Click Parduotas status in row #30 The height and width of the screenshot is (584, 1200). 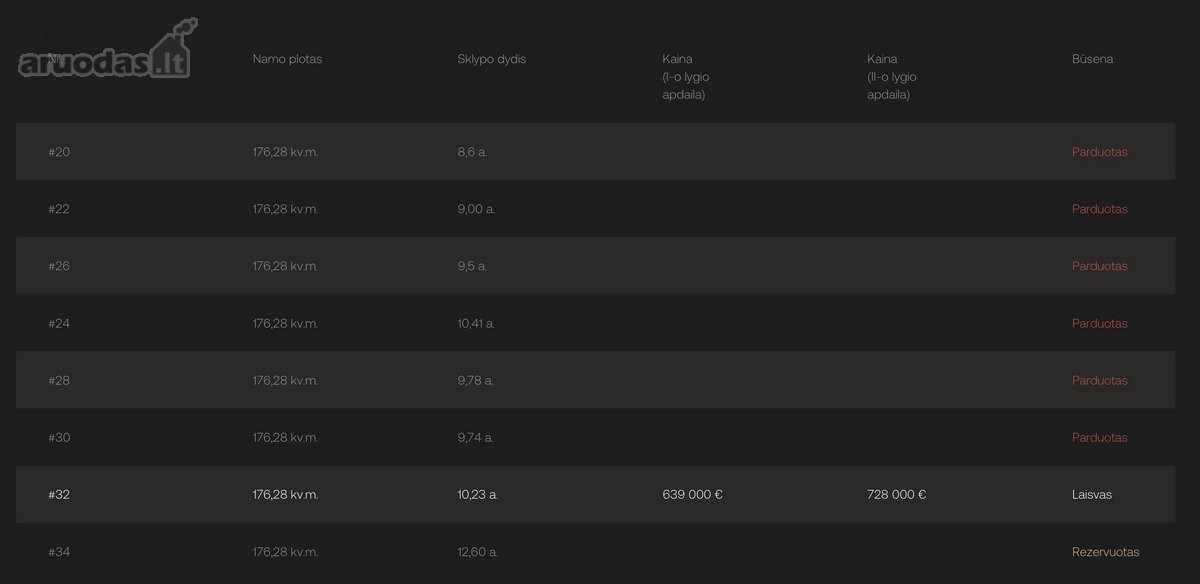pyautogui.click(x=1099, y=438)
